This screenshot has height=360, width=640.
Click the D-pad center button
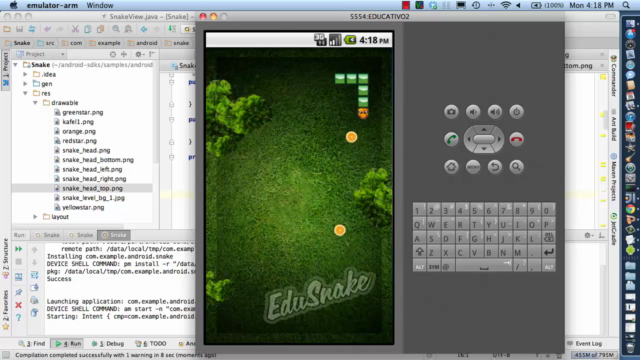click(x=484, y=139)
